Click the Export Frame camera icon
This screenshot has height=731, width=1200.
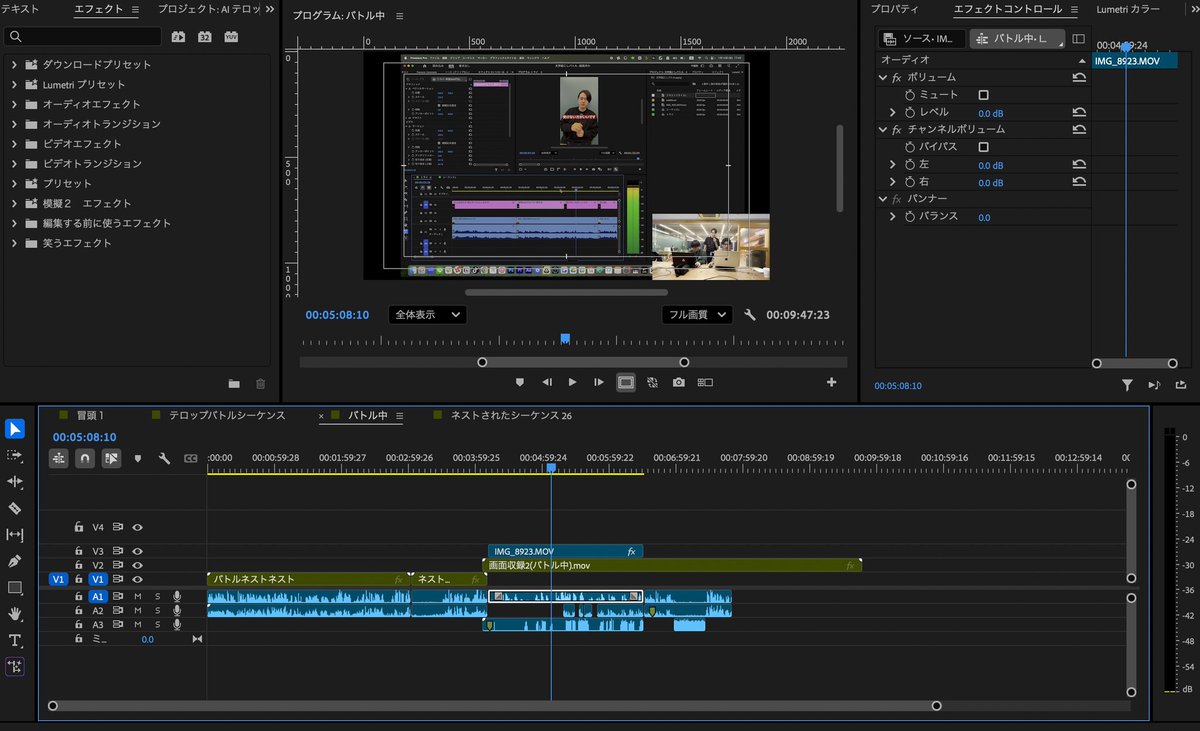(x=679, y=382)
